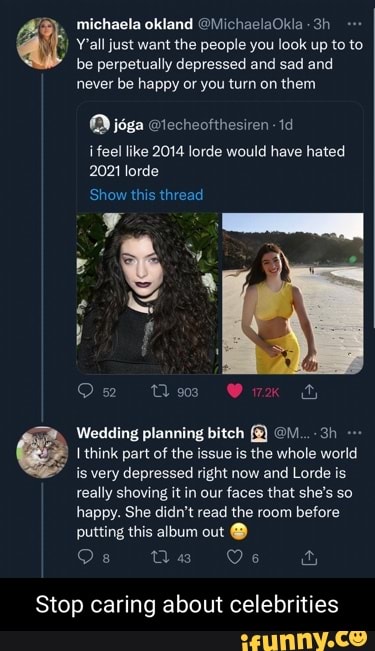Retweet the tweet with 903 retweets
The height and width of the screenshot is (651, 375).
(x=159, y=392)
